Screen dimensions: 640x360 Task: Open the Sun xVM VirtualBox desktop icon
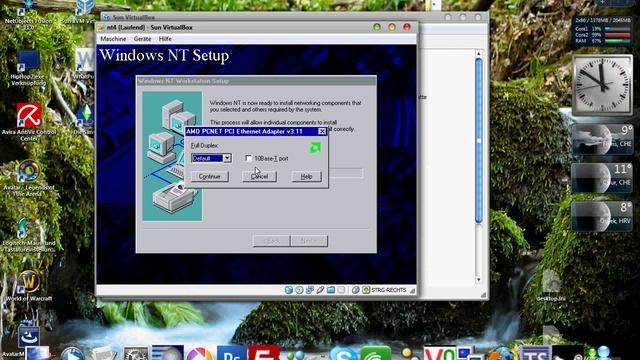pos(84,7)
